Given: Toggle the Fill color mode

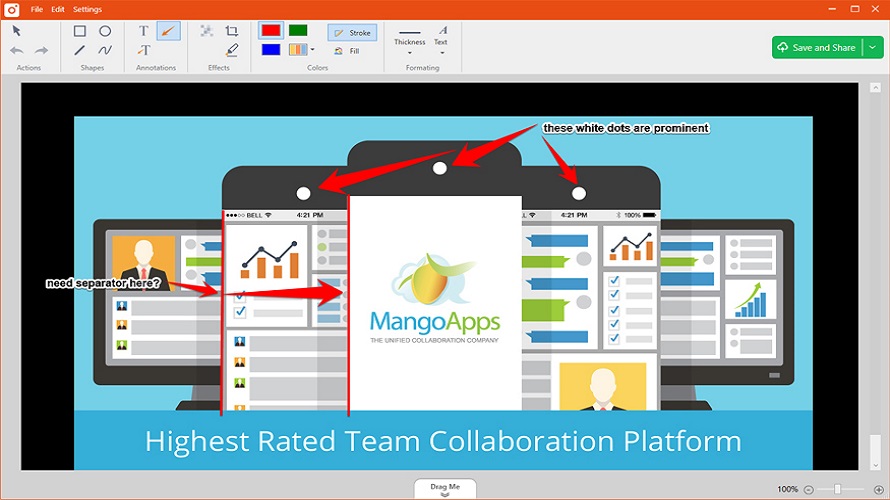Looking at the screenshot, I should [x=348, y=50].
